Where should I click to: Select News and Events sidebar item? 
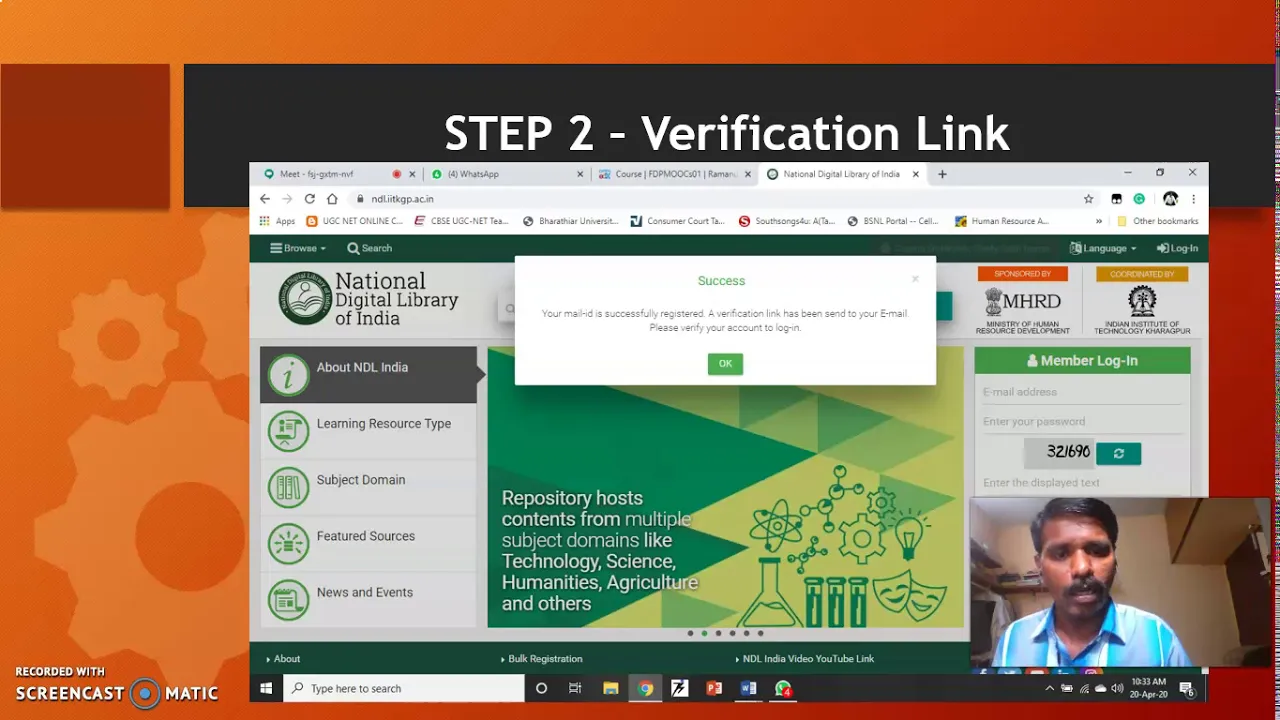pos(368,599)
